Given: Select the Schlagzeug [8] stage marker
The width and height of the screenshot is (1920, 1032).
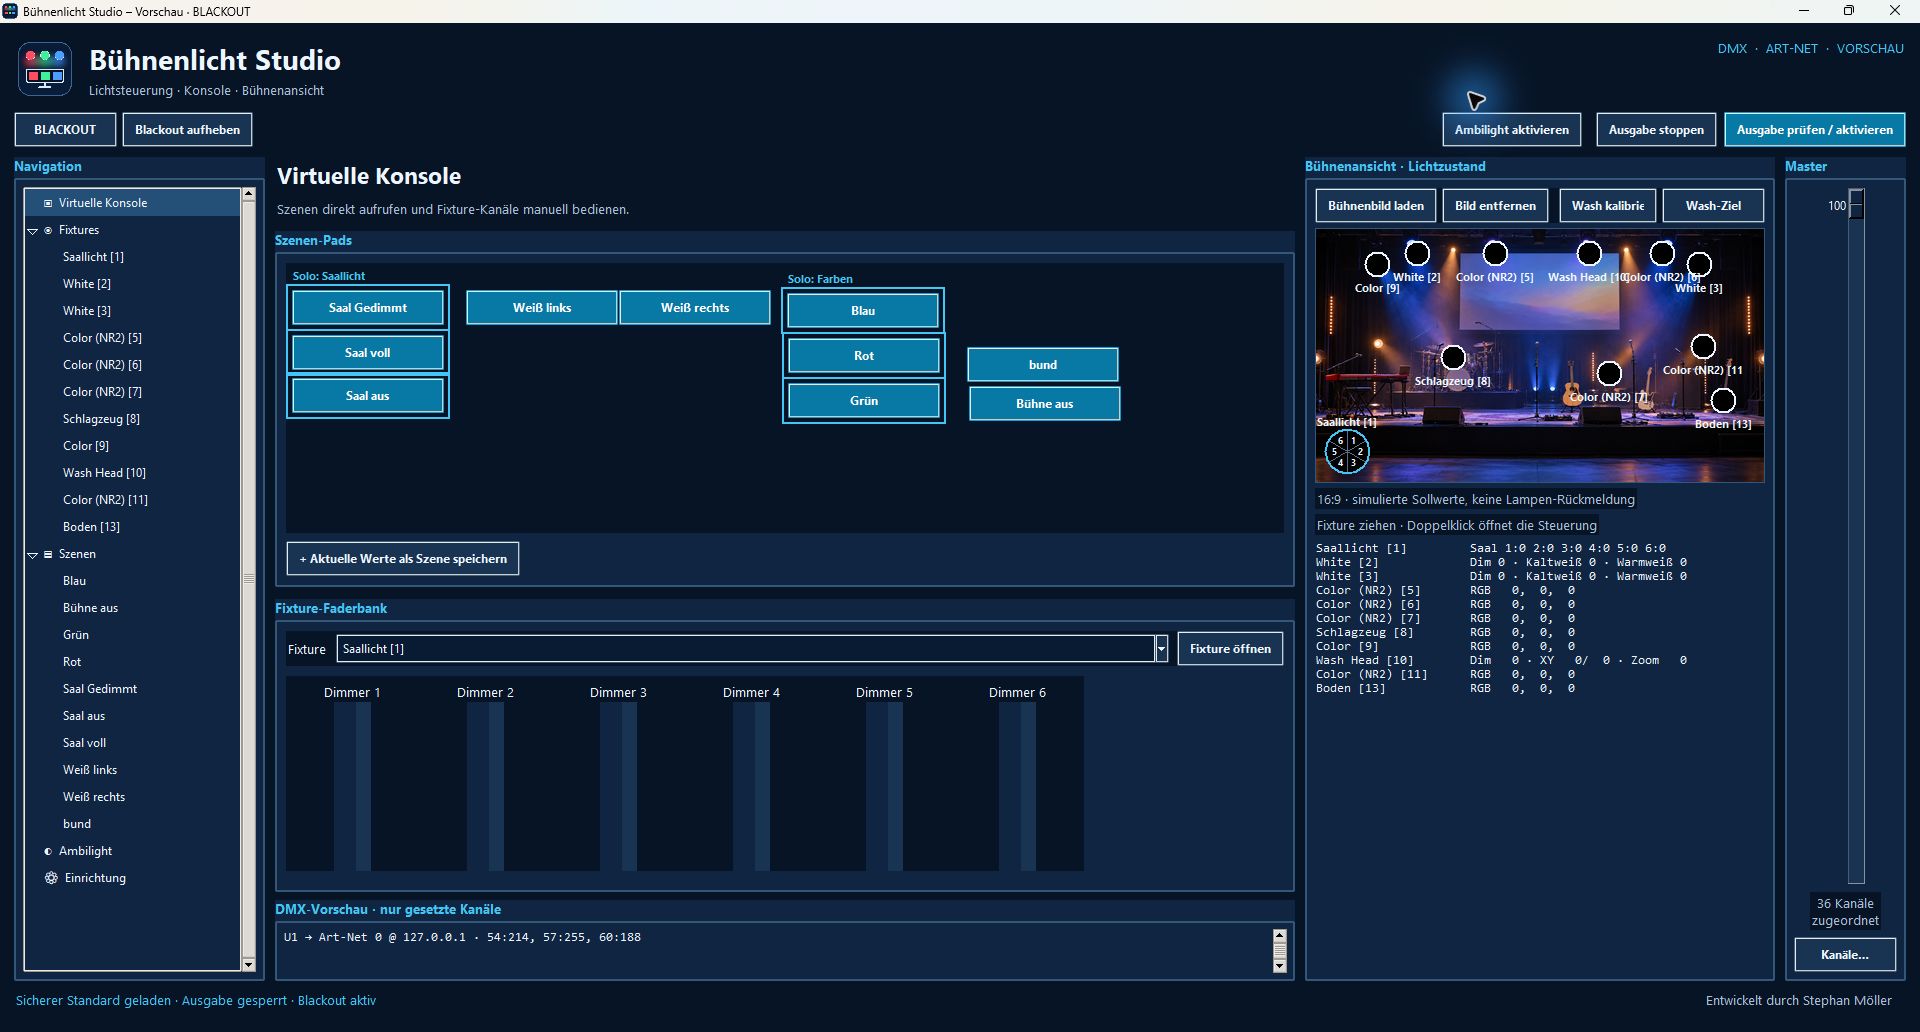Looking at the screenshot, I should 1453,357.
